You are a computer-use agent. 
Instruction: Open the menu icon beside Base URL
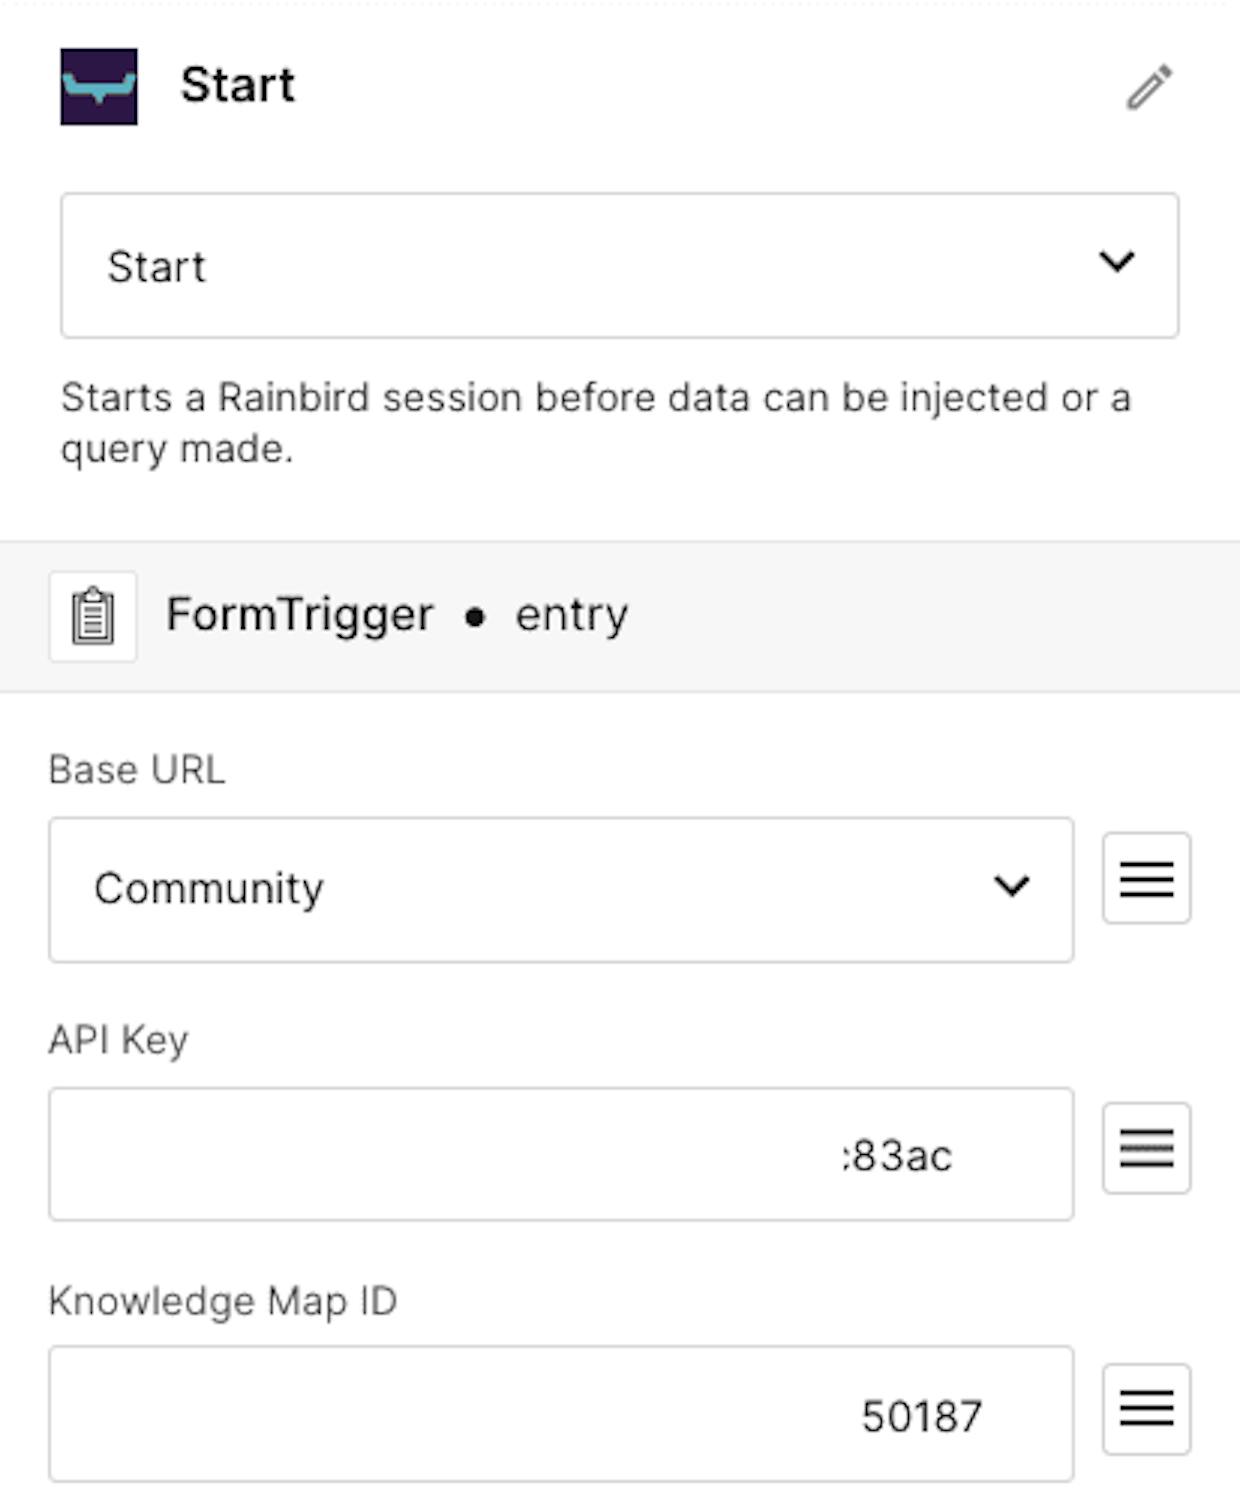pyautogui.click(x=1146, y=878)
